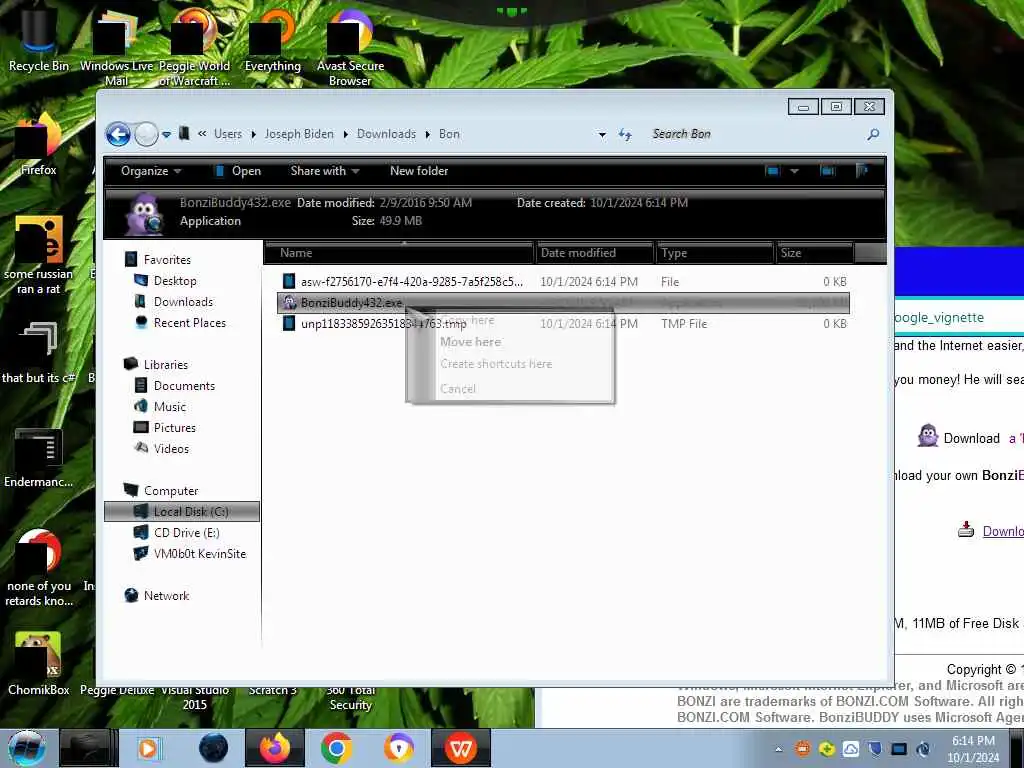This screenshot has height=768, width=1024.
Task: Click the white cloud tray icon
Action: [x=851, y=749]
